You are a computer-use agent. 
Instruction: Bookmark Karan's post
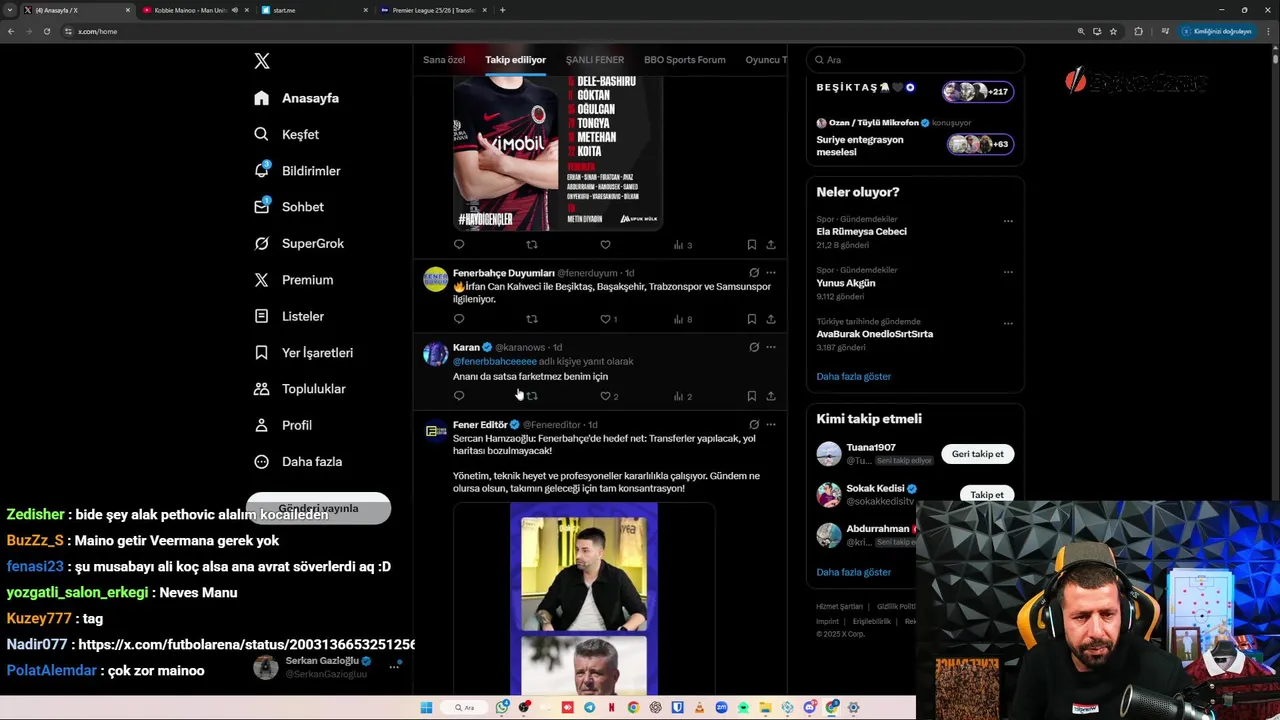tap(751, 396)
